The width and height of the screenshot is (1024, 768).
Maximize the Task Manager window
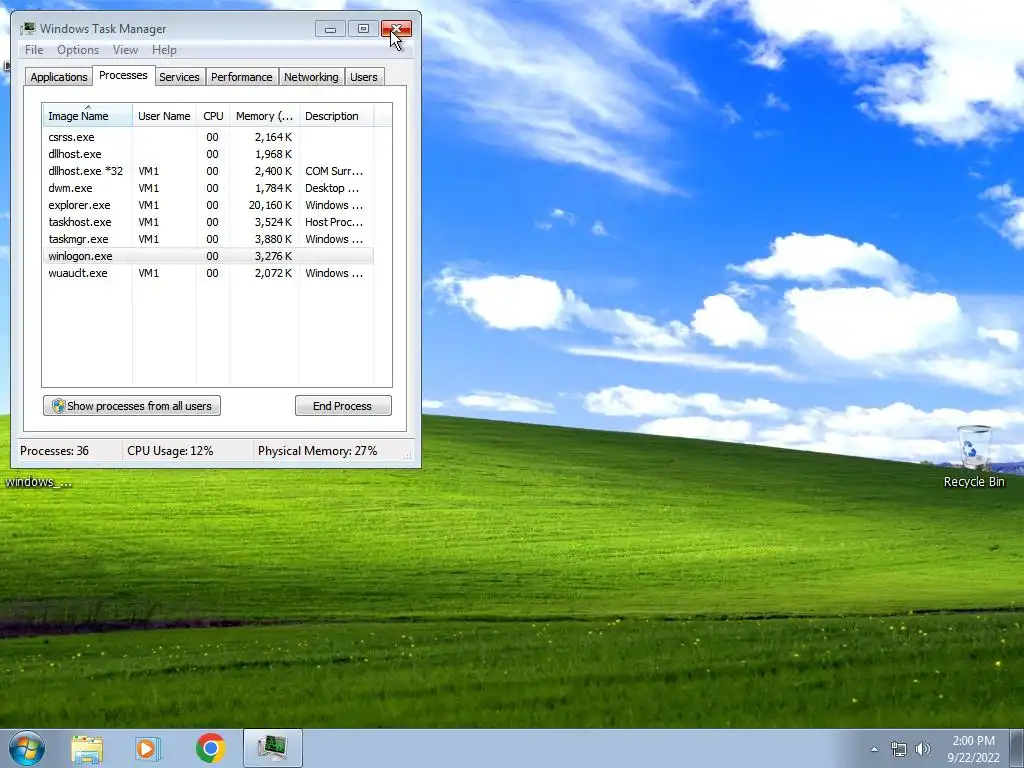tap(363, 29)
